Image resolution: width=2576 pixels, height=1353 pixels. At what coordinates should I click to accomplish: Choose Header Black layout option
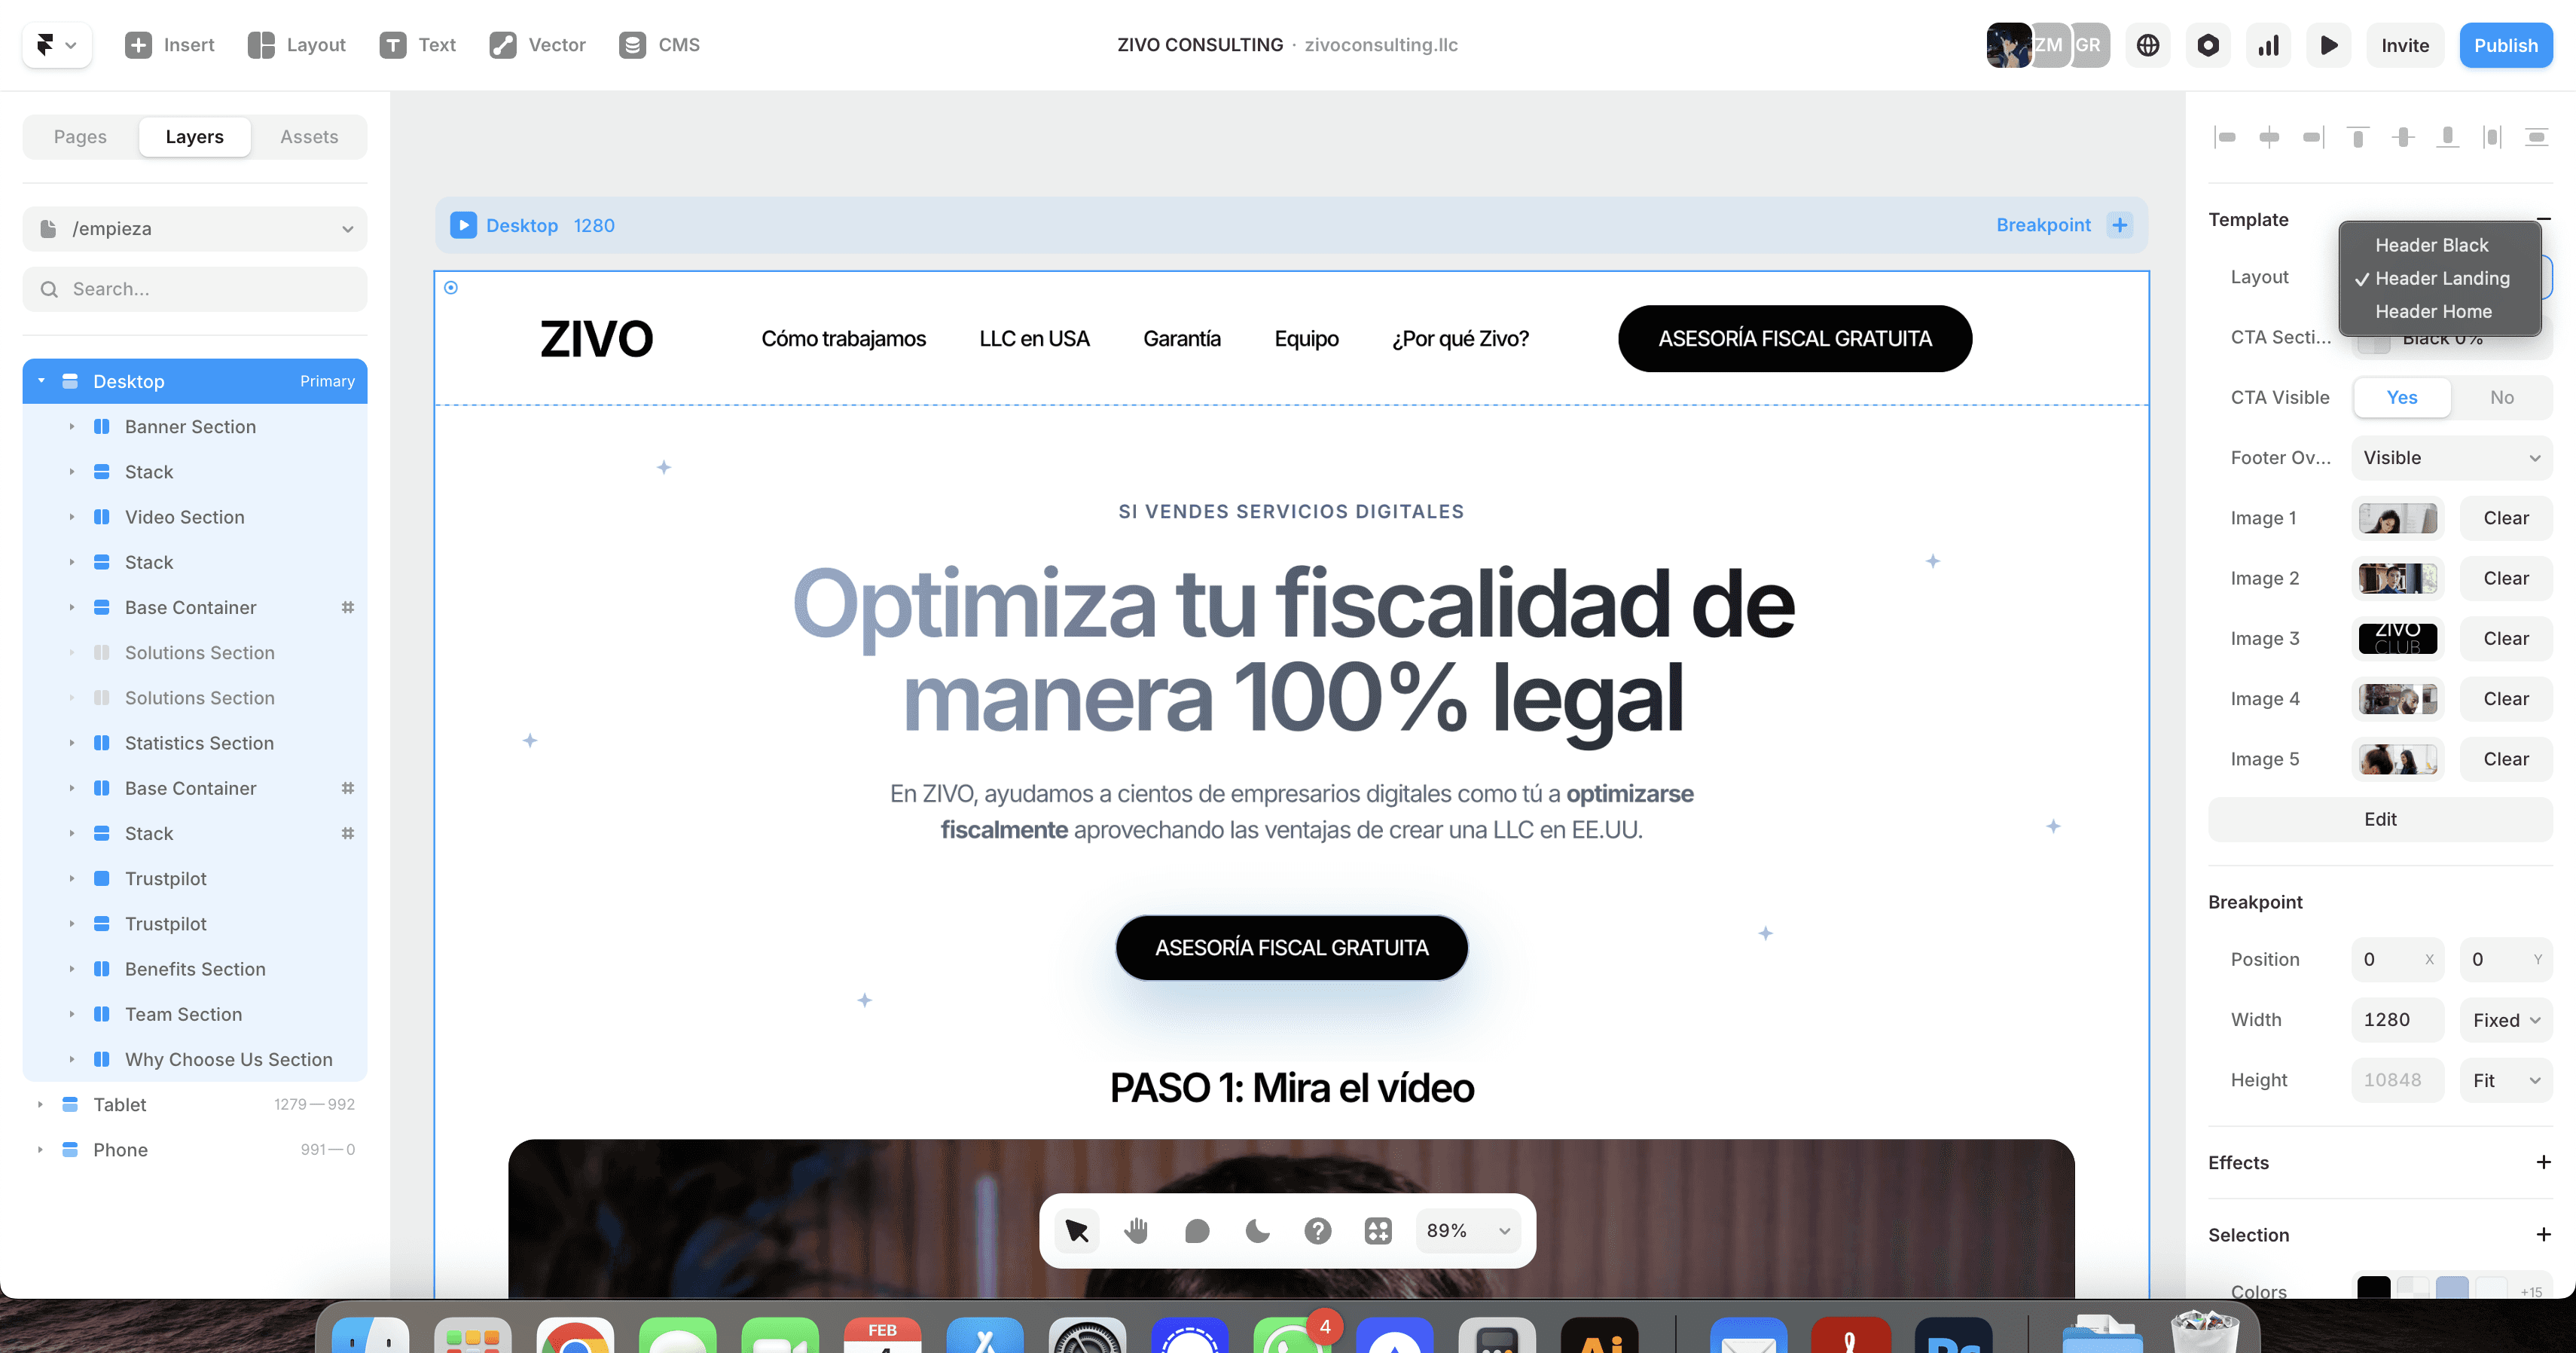2431,245
